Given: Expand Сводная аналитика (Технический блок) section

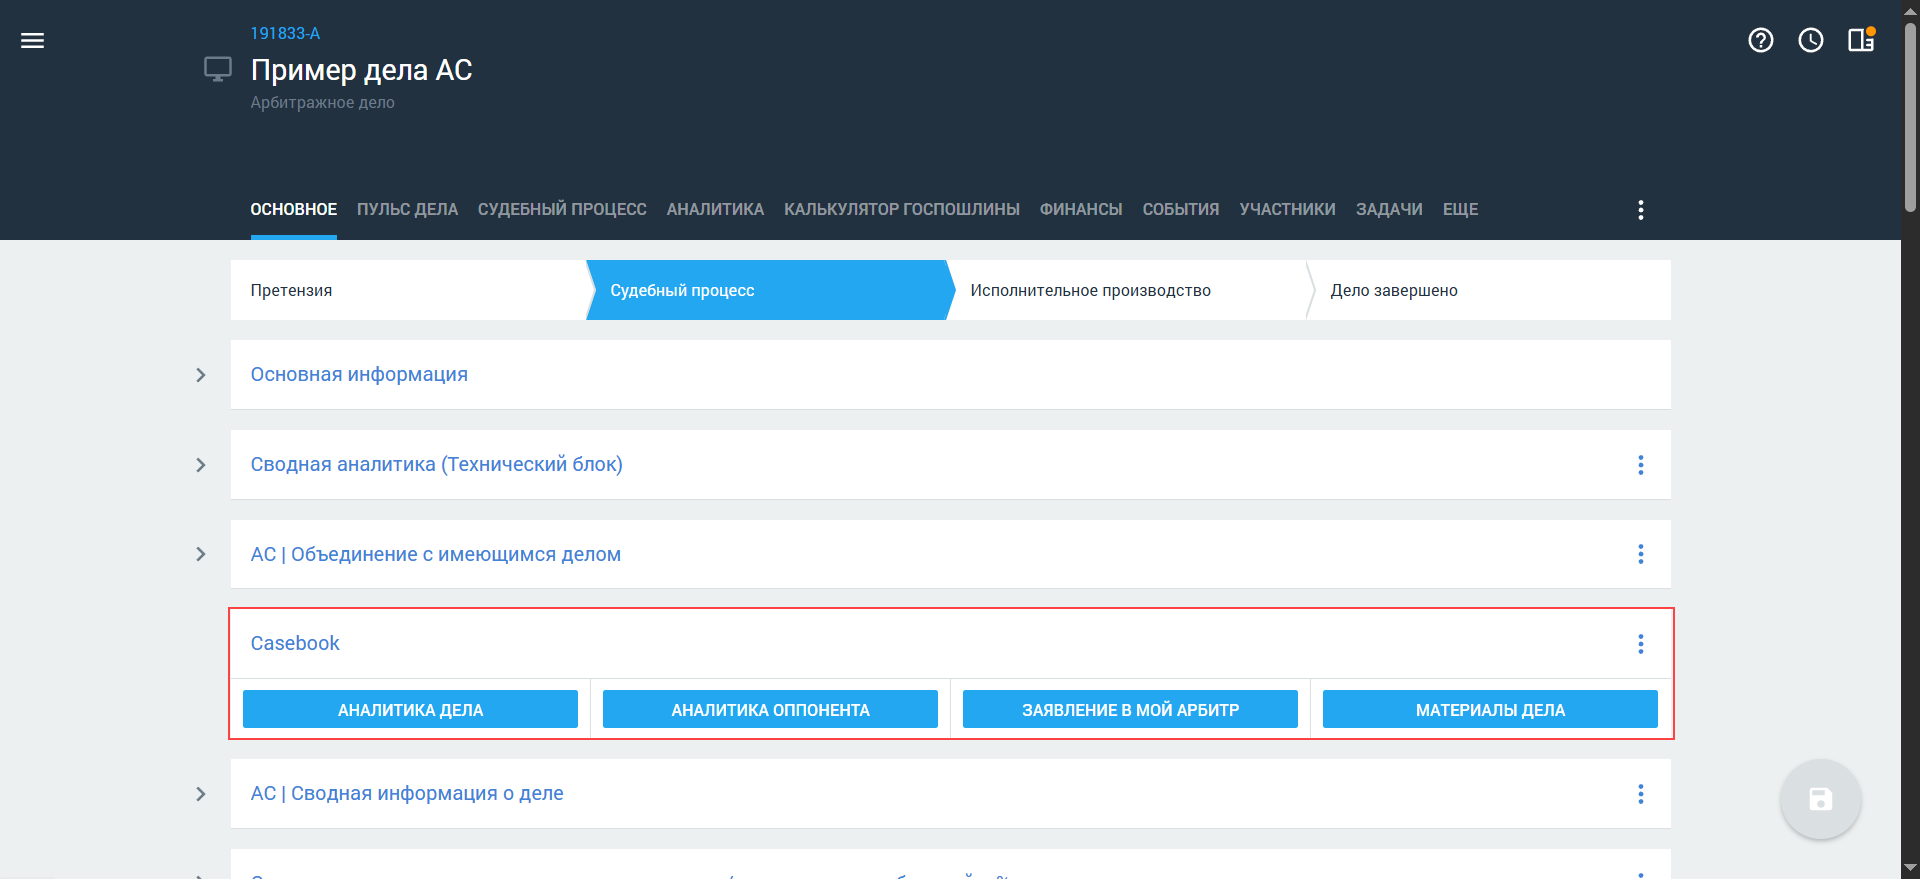Looking at the screenshot, I should pos(201,465).
